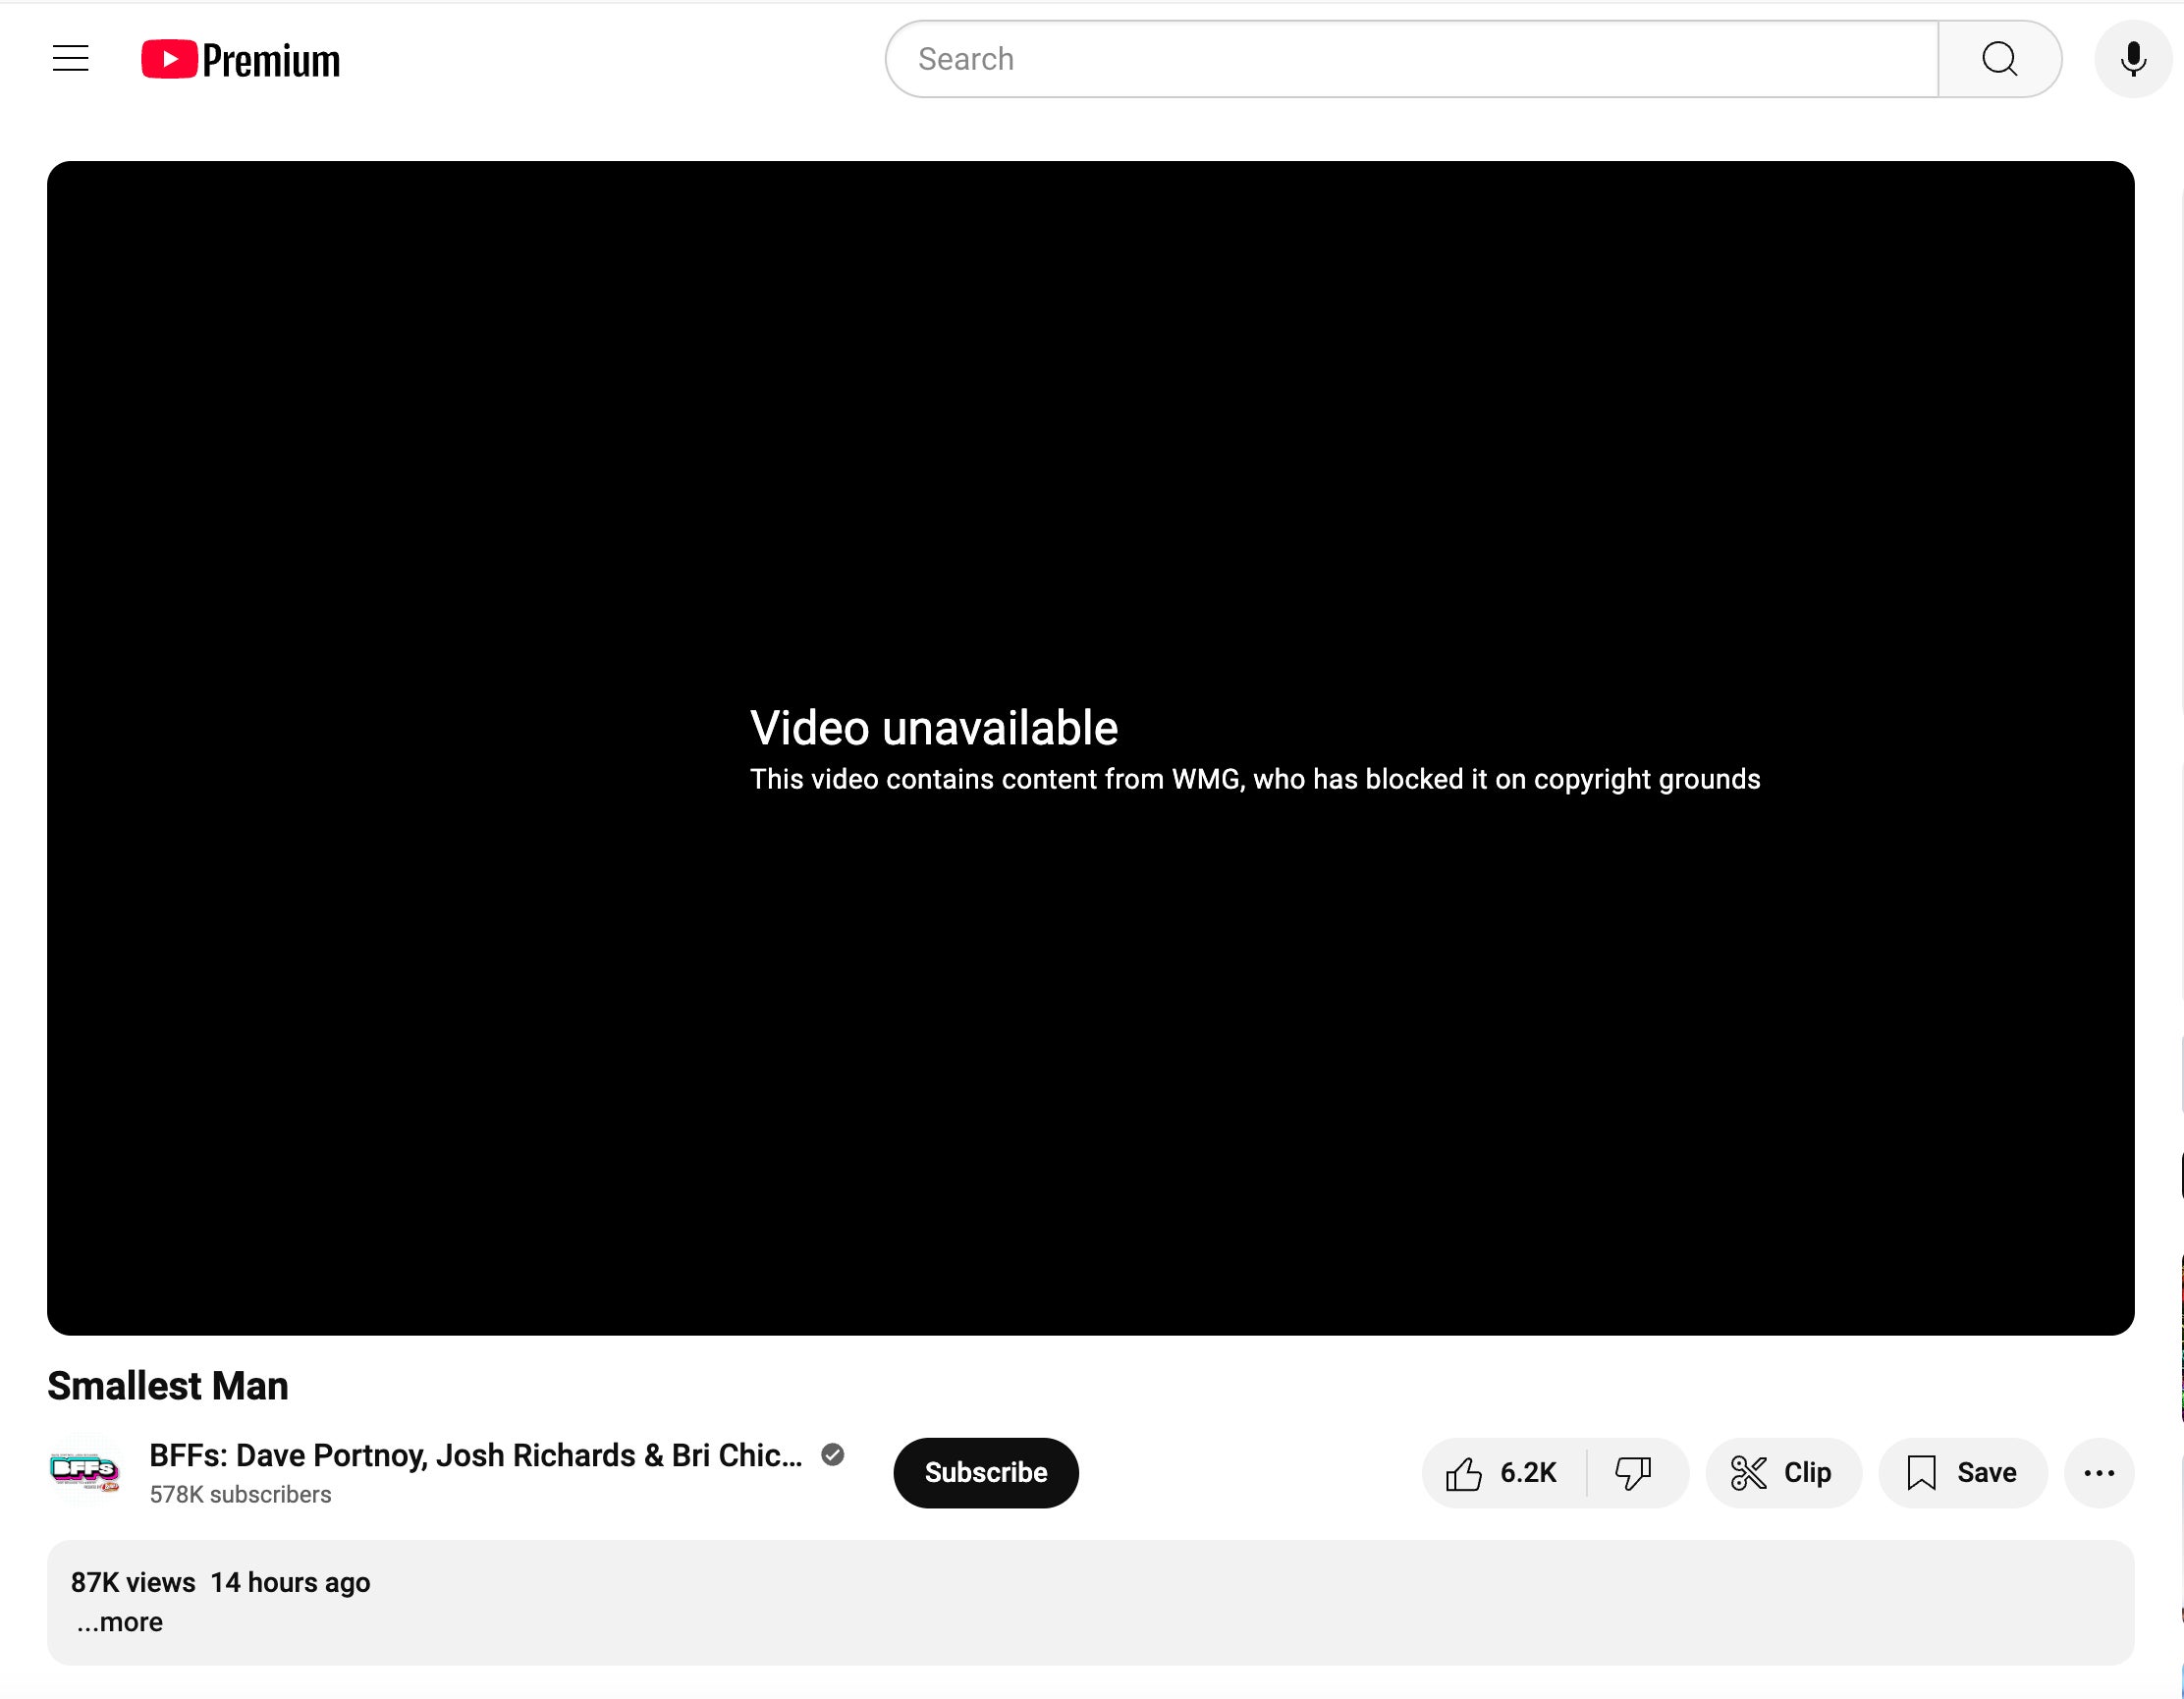Screen dimensions: 2184x1699
Task: Click the YouTube Premium logo
Action: click(240, 60)
